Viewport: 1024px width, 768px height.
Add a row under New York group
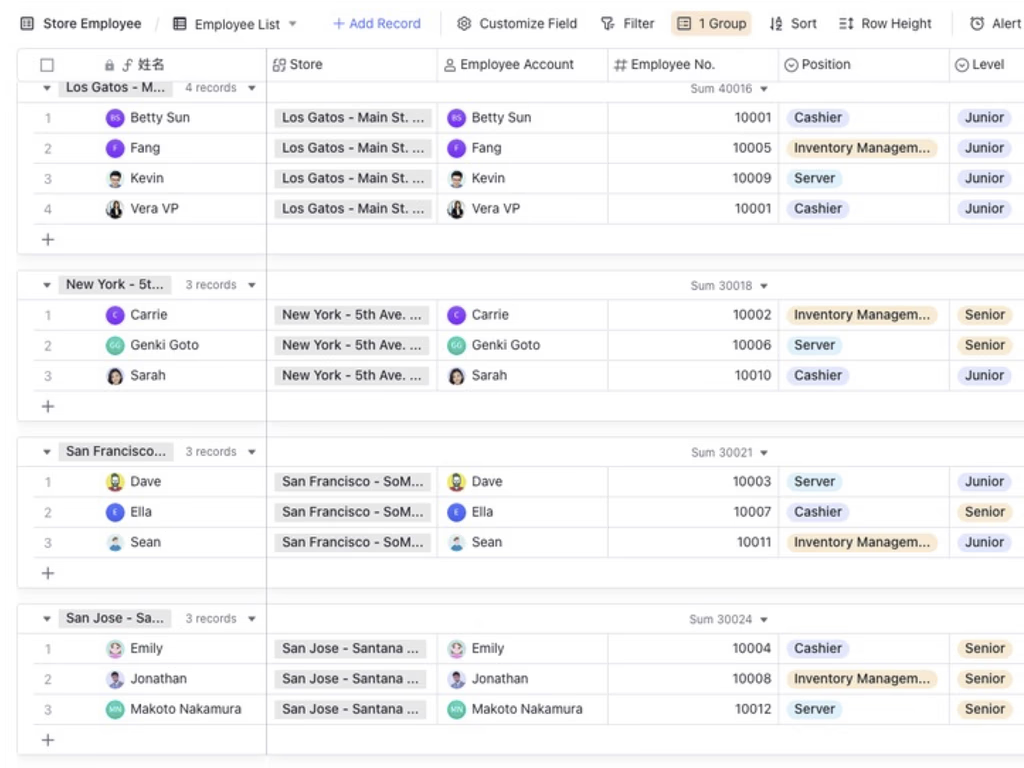48,406
